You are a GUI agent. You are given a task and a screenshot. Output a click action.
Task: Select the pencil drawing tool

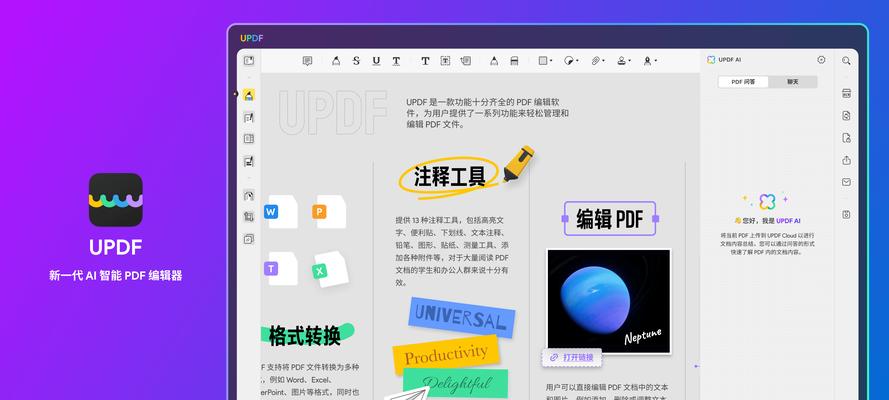click(x=494, y=61)
